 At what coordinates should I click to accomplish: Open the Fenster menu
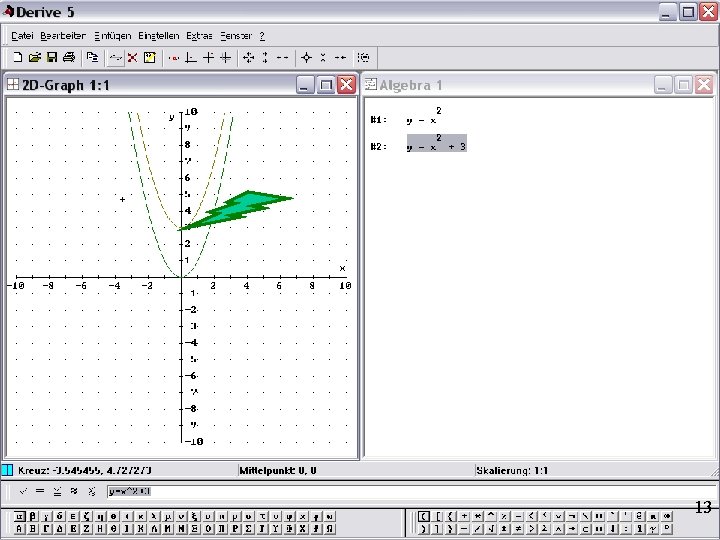coord(236,35)
